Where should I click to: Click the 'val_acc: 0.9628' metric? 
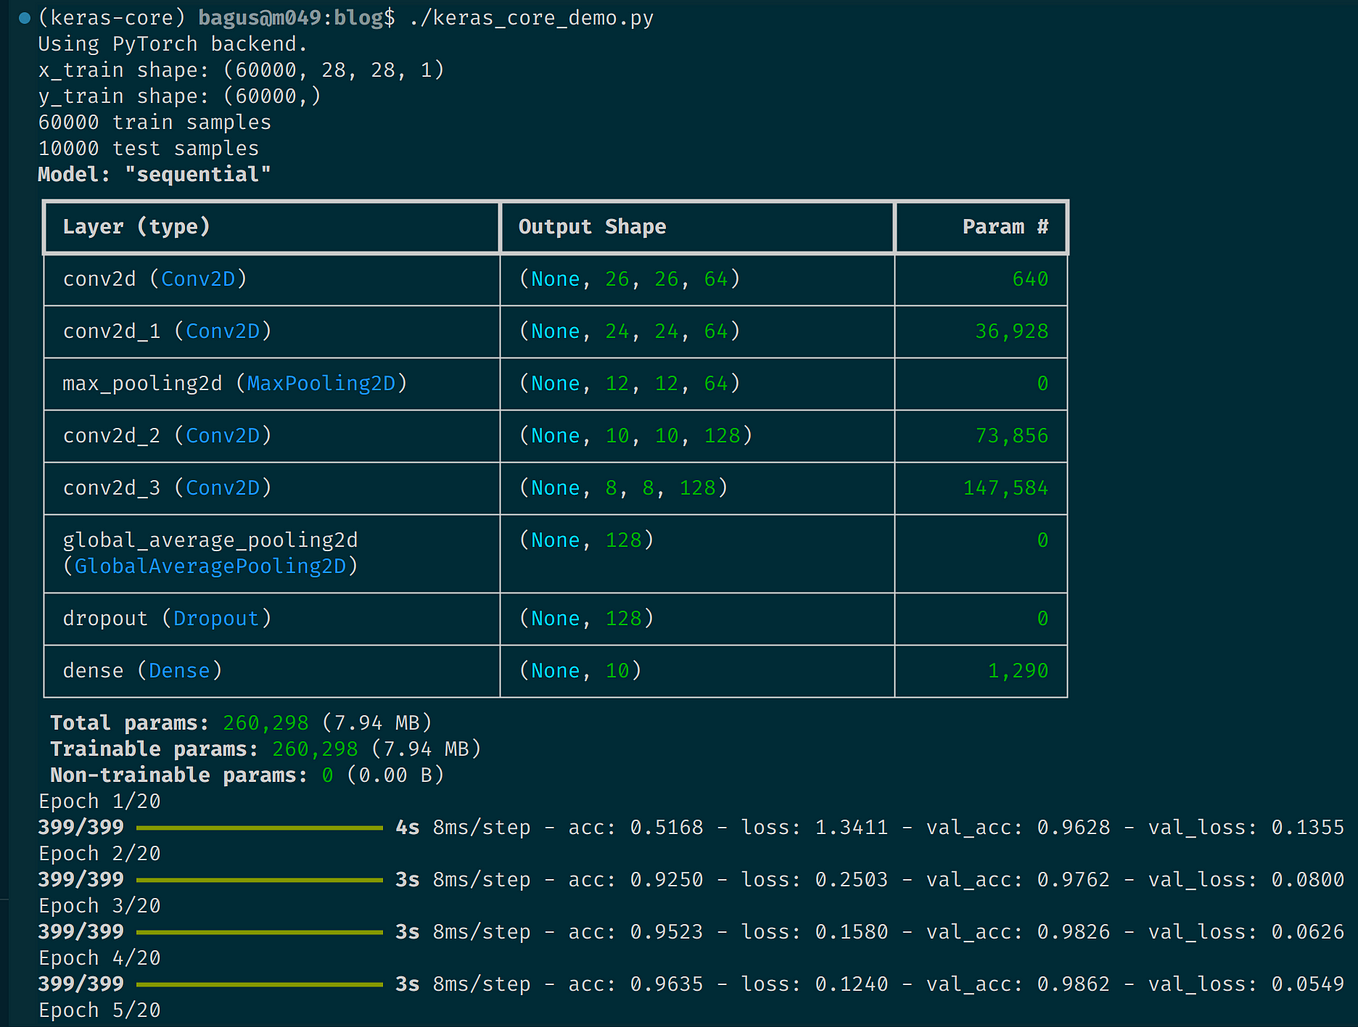(x=1018, y=827)
